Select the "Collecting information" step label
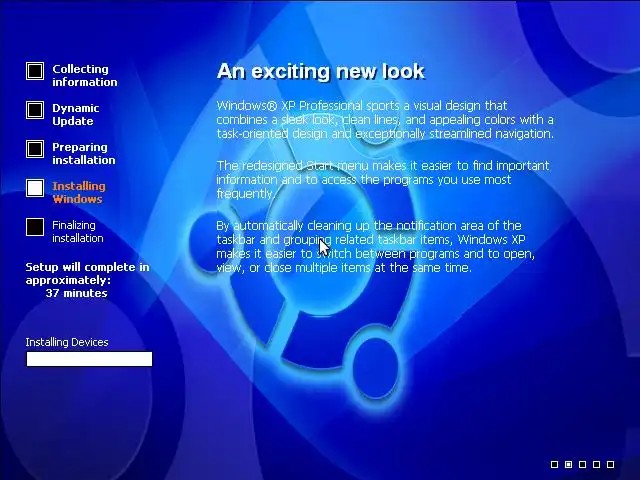Image resolution: width=640 pixels, height=480 pixels. pyautogui.click(x=84, y=76)
